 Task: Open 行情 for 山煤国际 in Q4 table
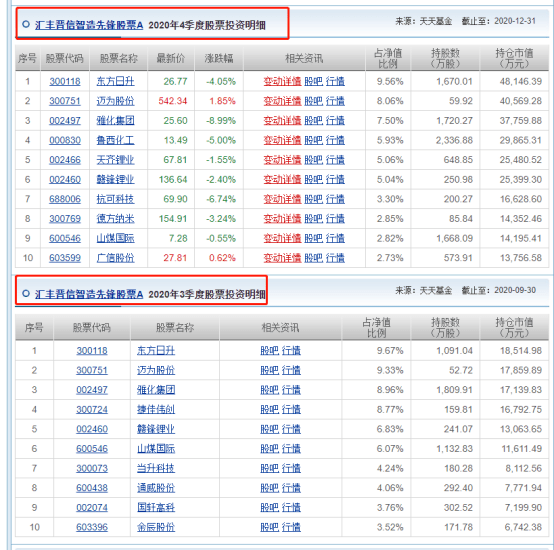point(335,238)
